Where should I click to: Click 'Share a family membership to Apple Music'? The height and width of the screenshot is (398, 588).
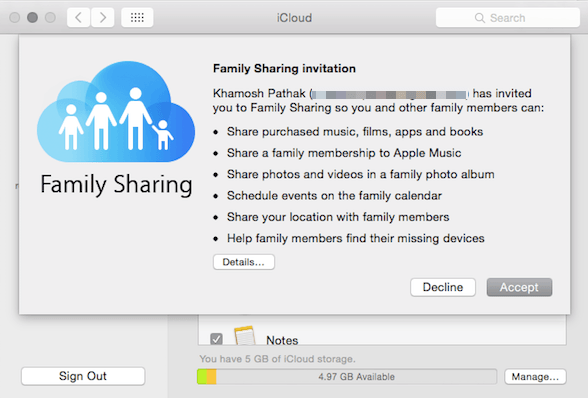click(344, 153)
